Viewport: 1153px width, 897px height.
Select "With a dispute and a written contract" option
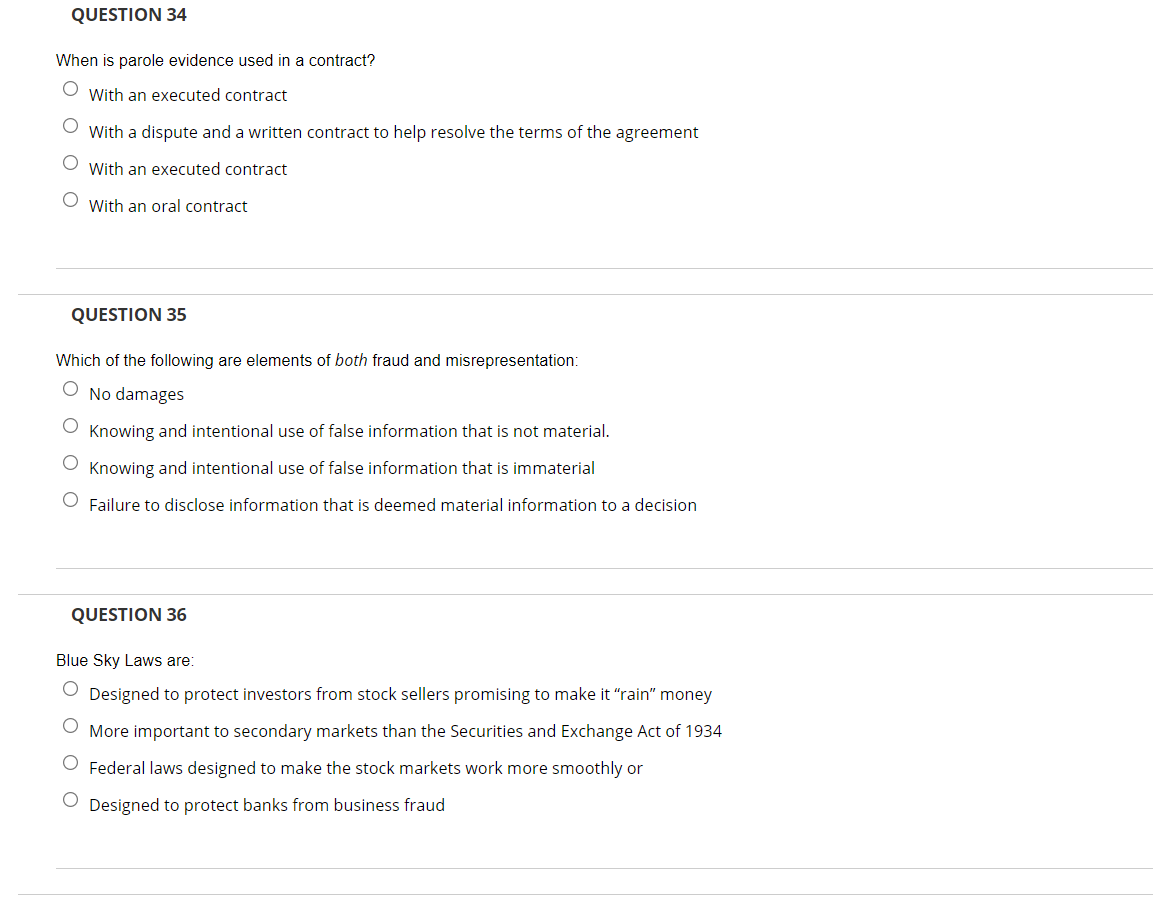(x=70, y=125)
